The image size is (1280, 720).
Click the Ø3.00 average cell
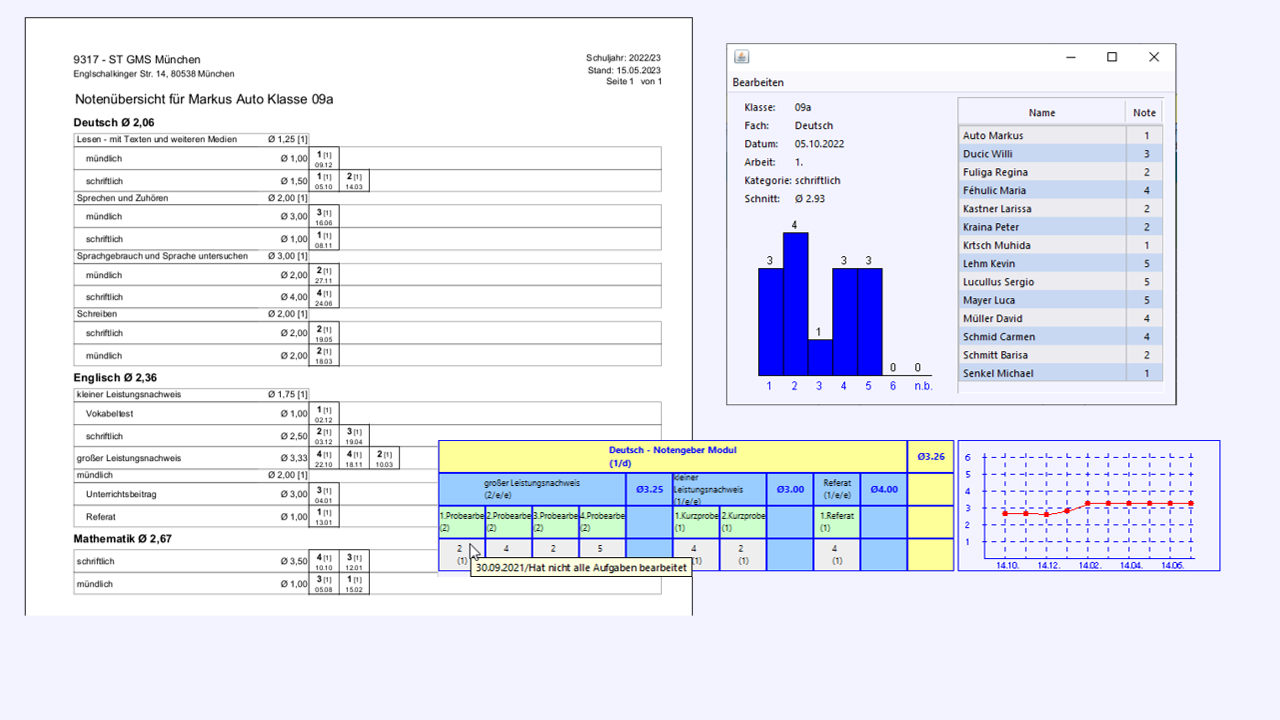(790, 489)
